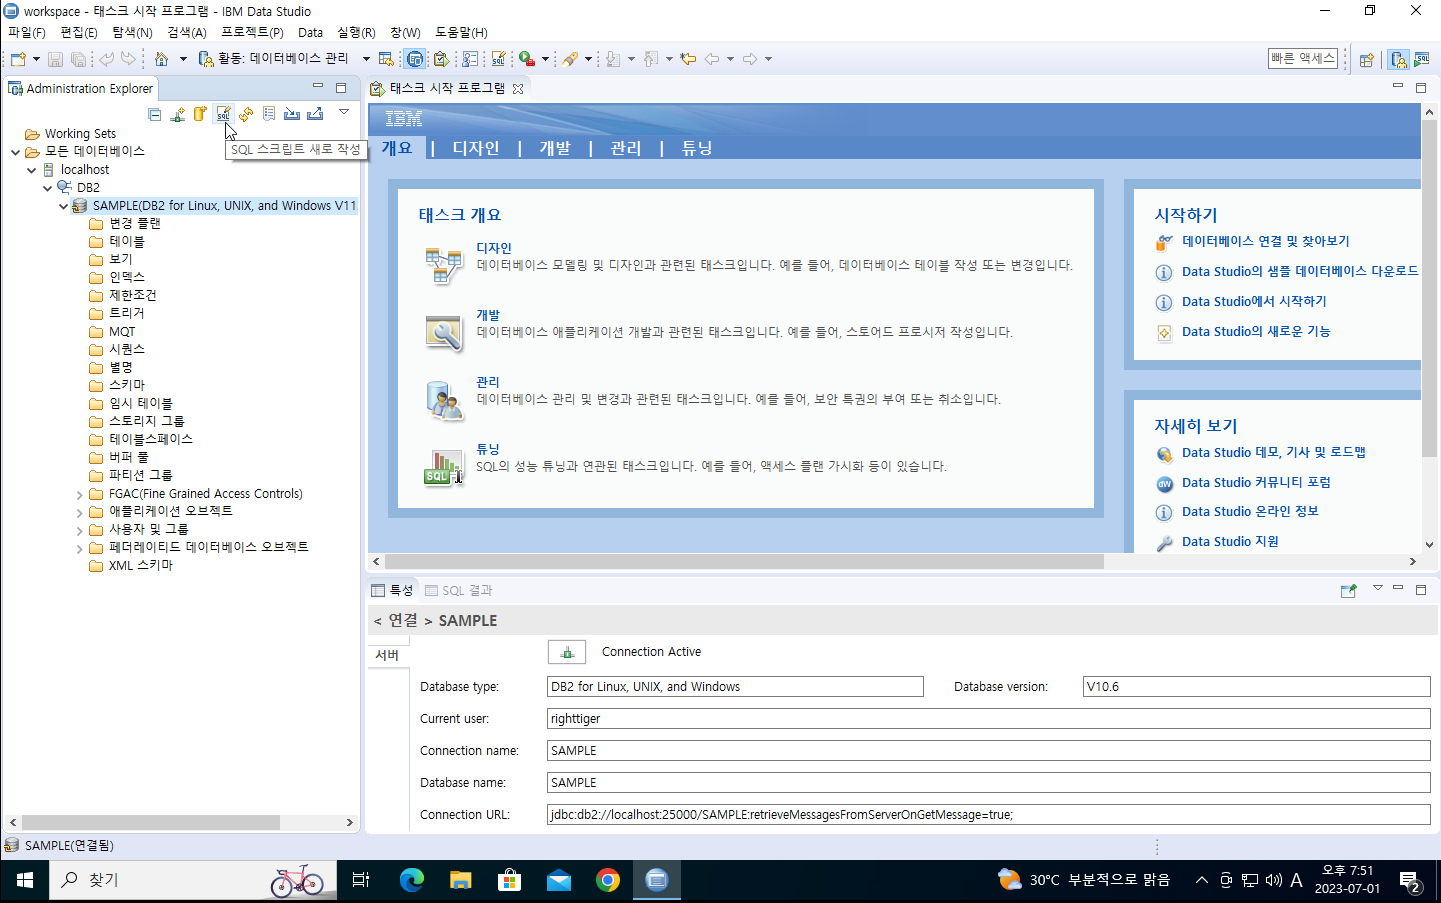
Task: Click the import icon in the explorer toolbar
Action: point(292,114)
